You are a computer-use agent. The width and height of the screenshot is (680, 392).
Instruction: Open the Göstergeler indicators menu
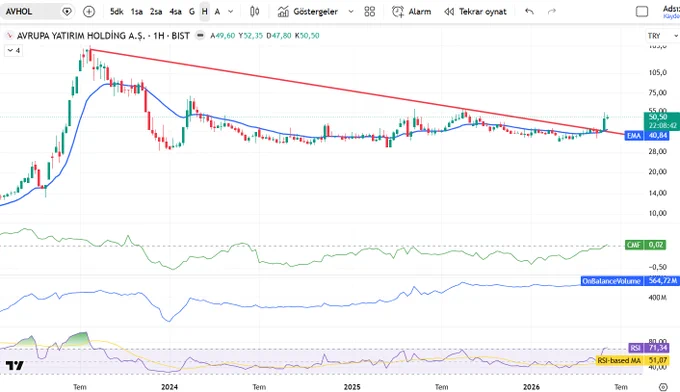click(x=308, y=12)
